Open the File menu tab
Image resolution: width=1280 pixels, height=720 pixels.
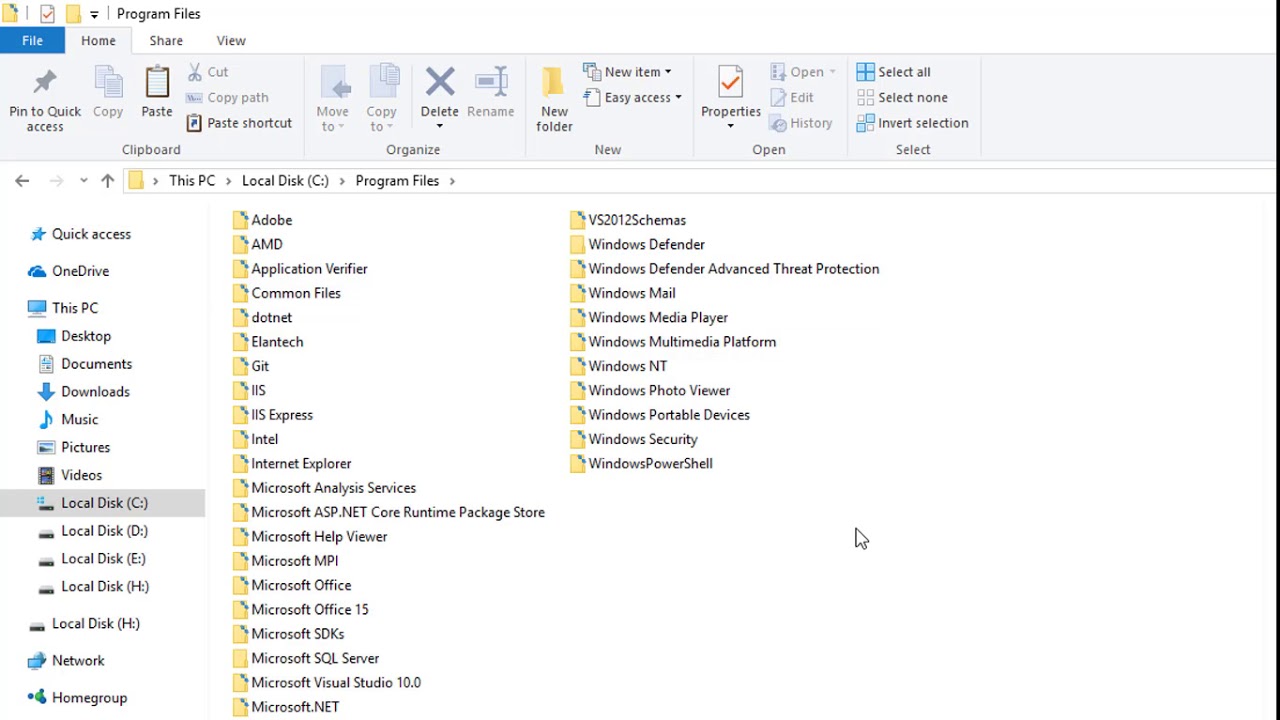[33, 41]
